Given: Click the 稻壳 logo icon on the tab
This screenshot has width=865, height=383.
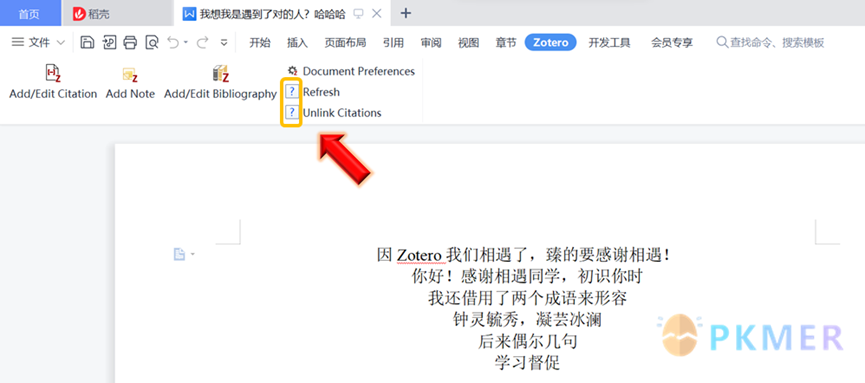Looking at the screenshot, I should point(79,14).
